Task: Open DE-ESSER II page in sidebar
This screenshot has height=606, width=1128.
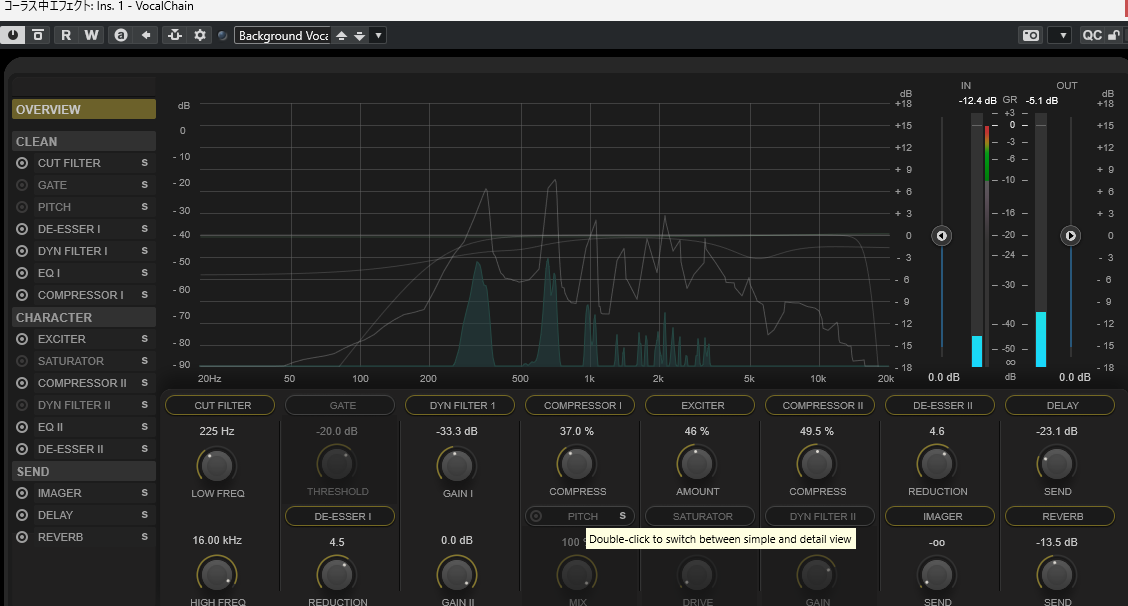Action: (70, 449)
